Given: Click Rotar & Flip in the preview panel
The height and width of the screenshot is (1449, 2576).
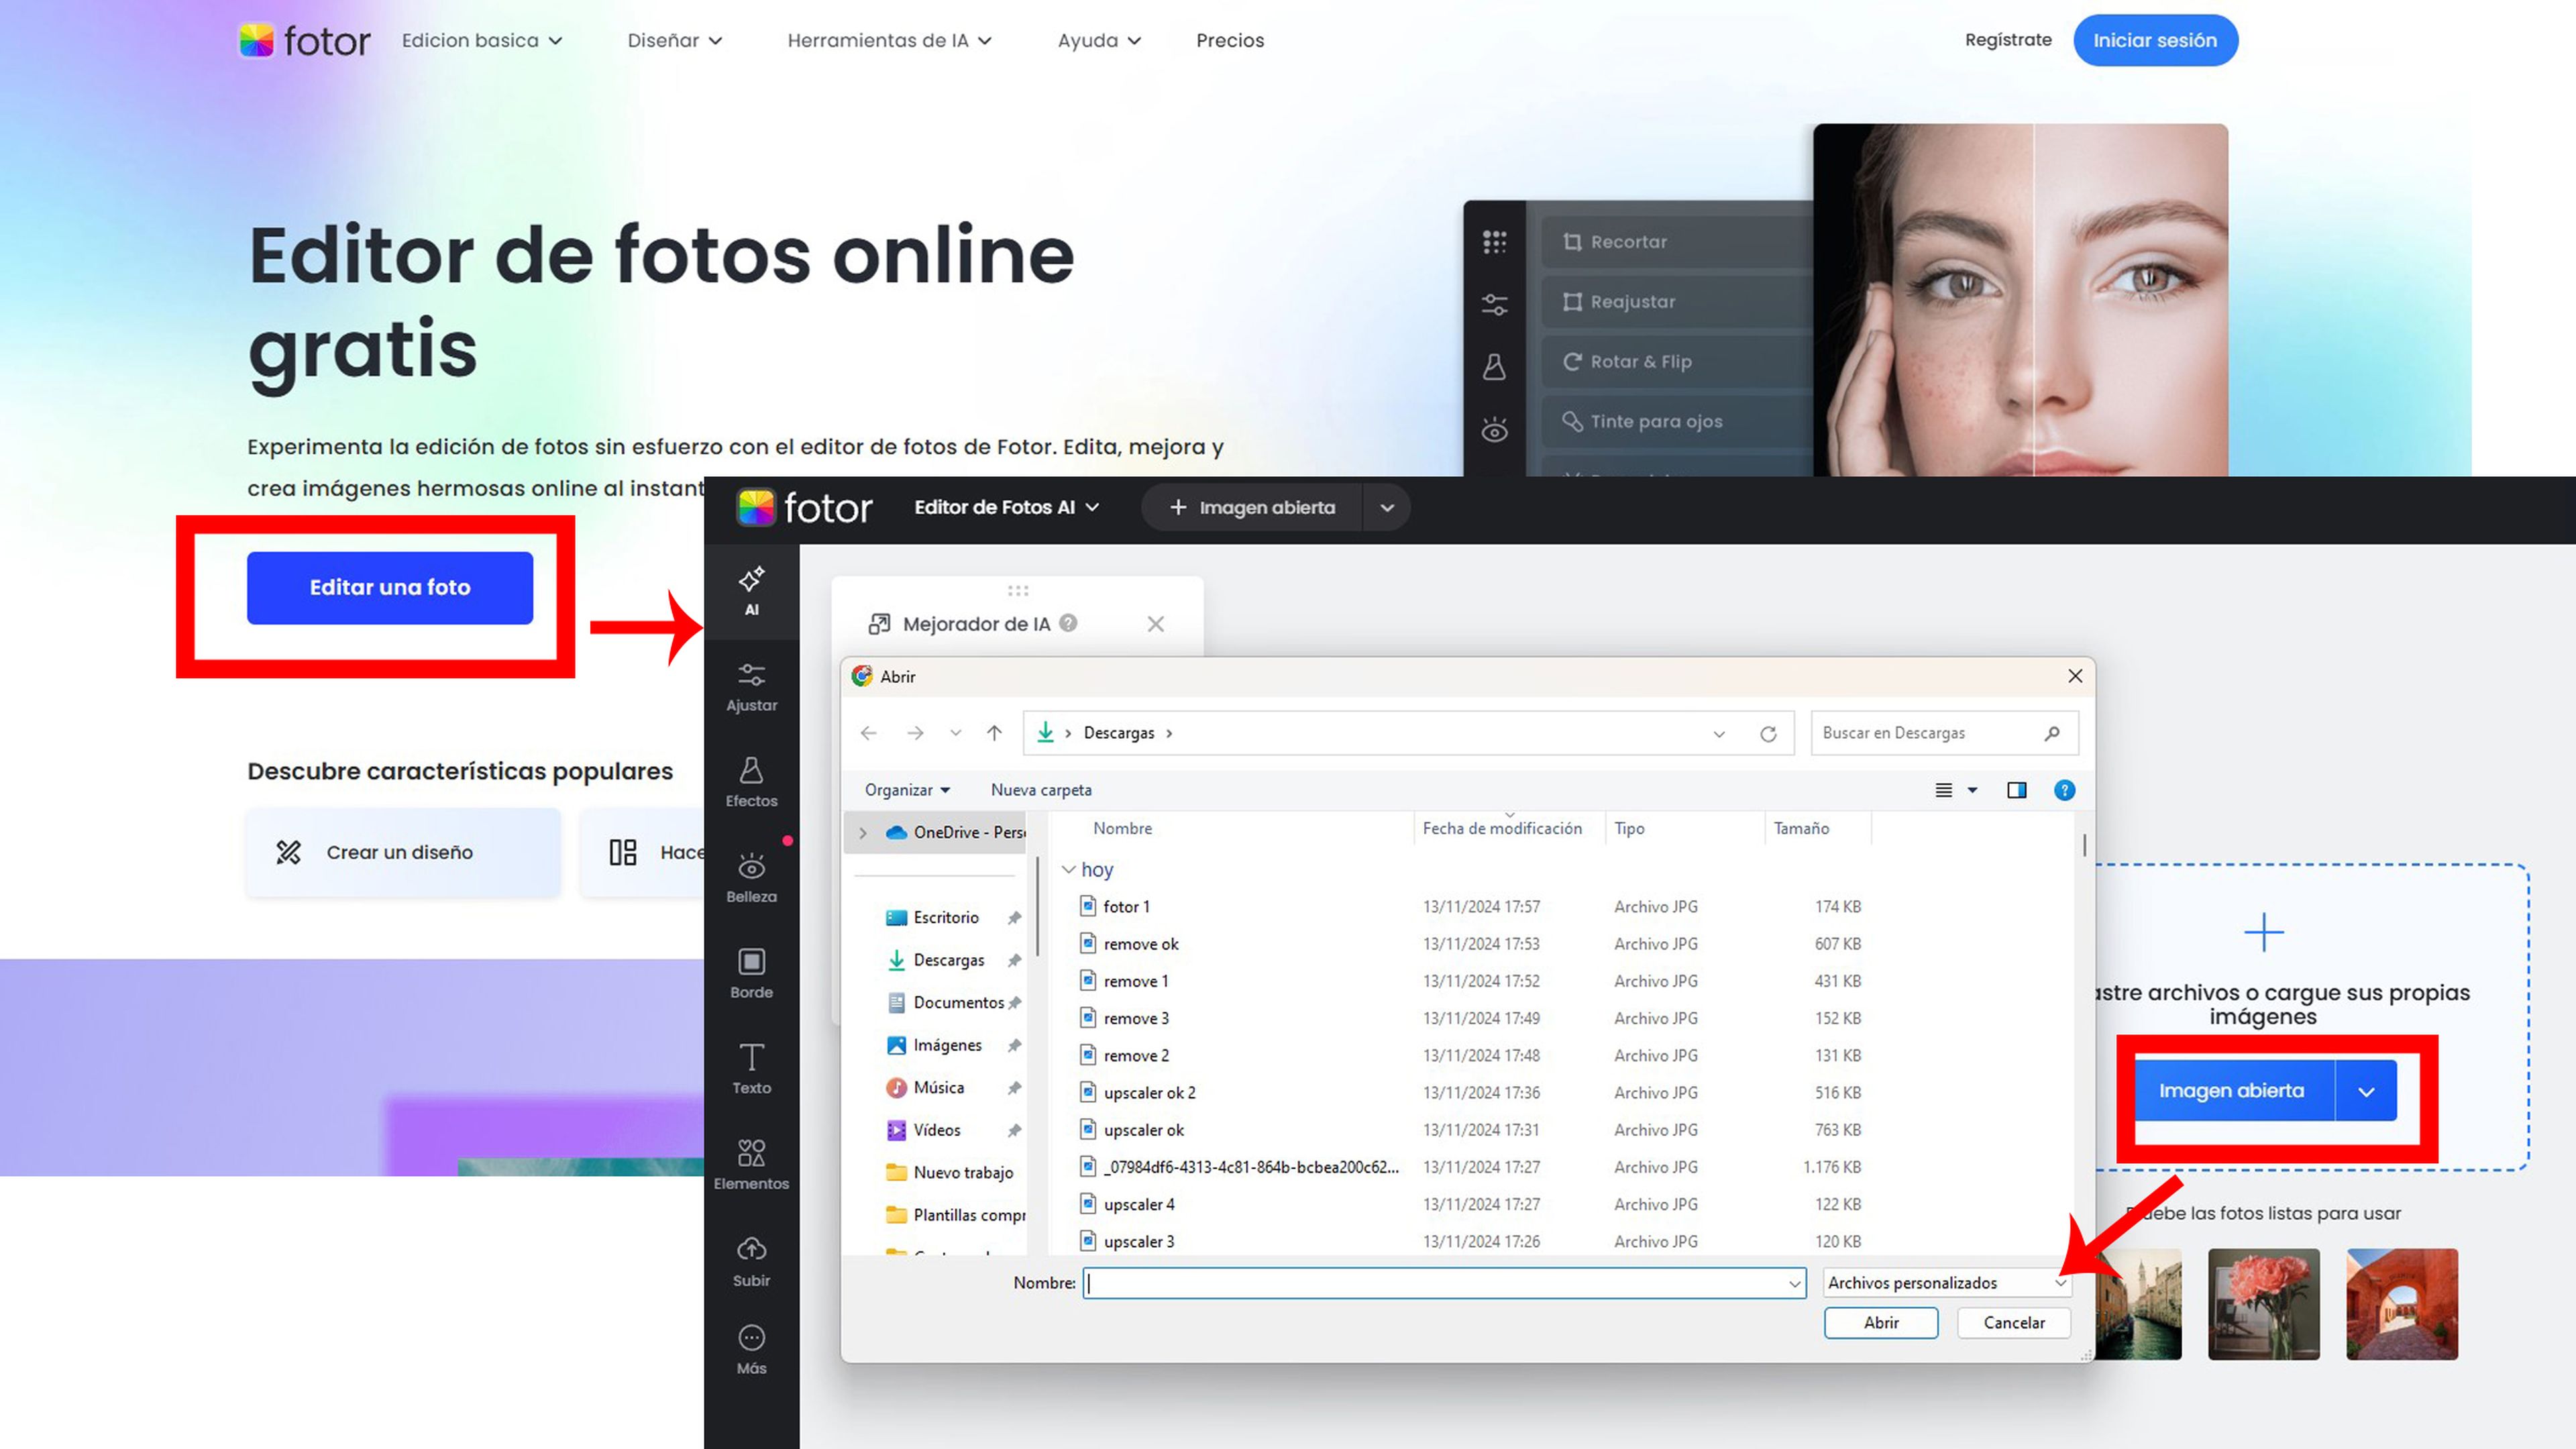Looking at the screenshot, I should 1677,362.
